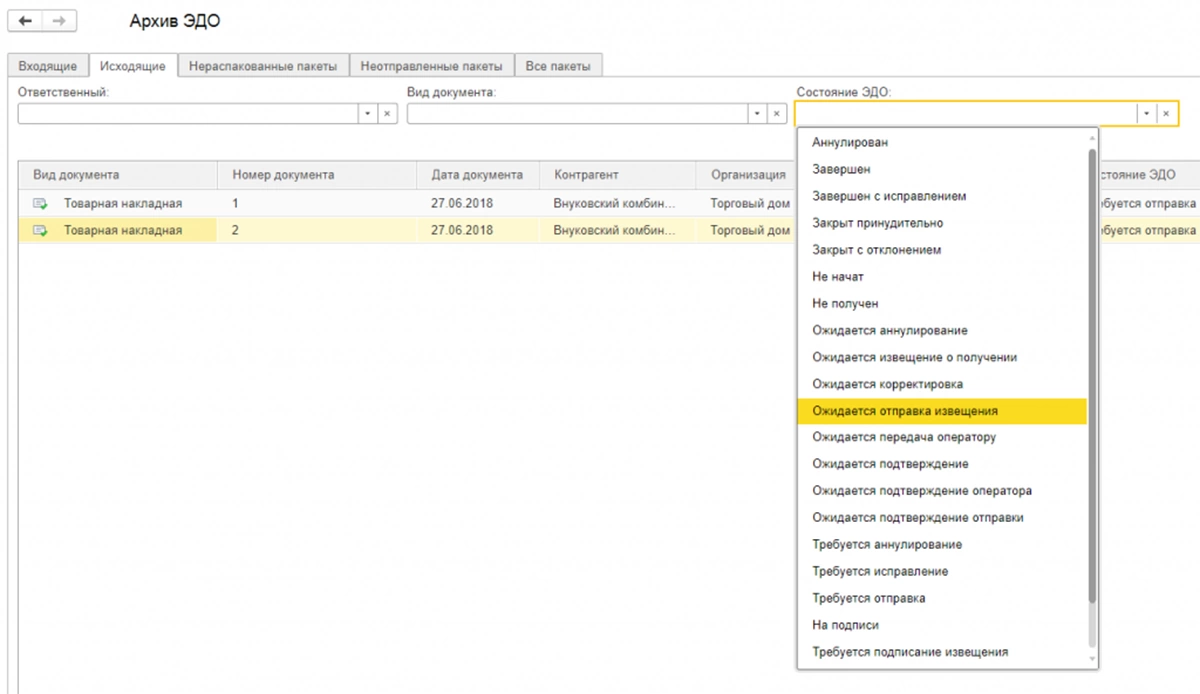The image size is (1200, 694).
Task: Expand the Ответственный dropdown arrow
Action: tap(367, 114)
